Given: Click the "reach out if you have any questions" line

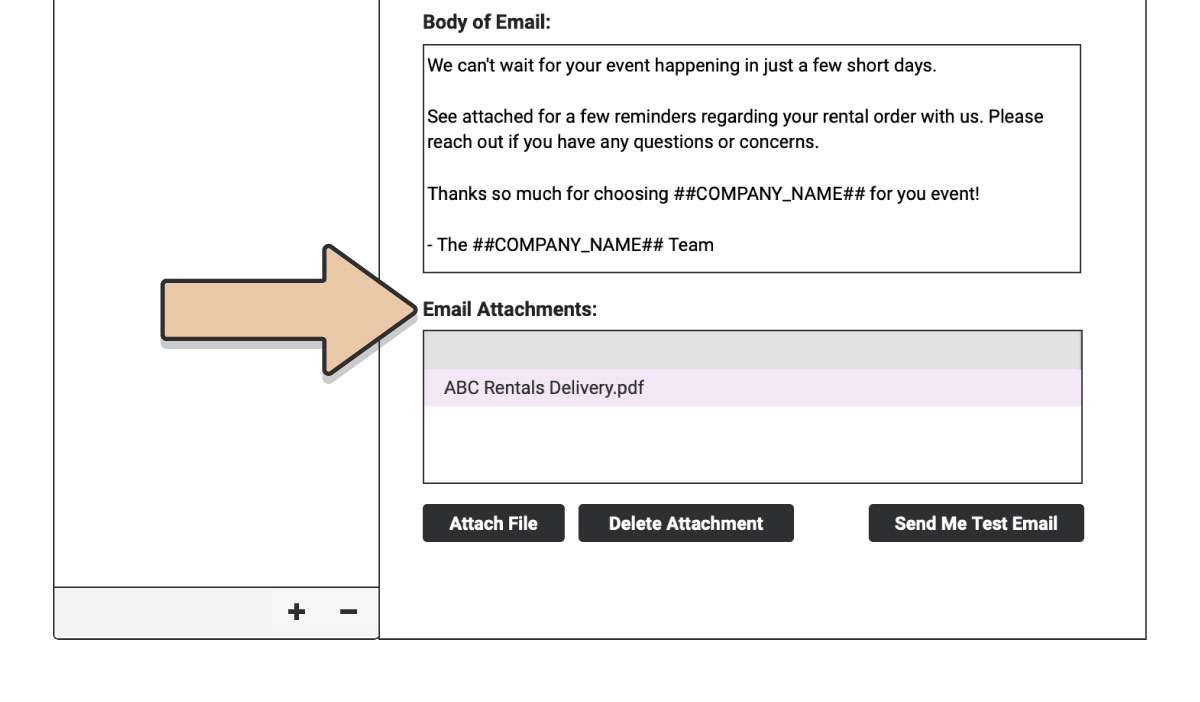Looking at the screenshot, I should (623, 142).
